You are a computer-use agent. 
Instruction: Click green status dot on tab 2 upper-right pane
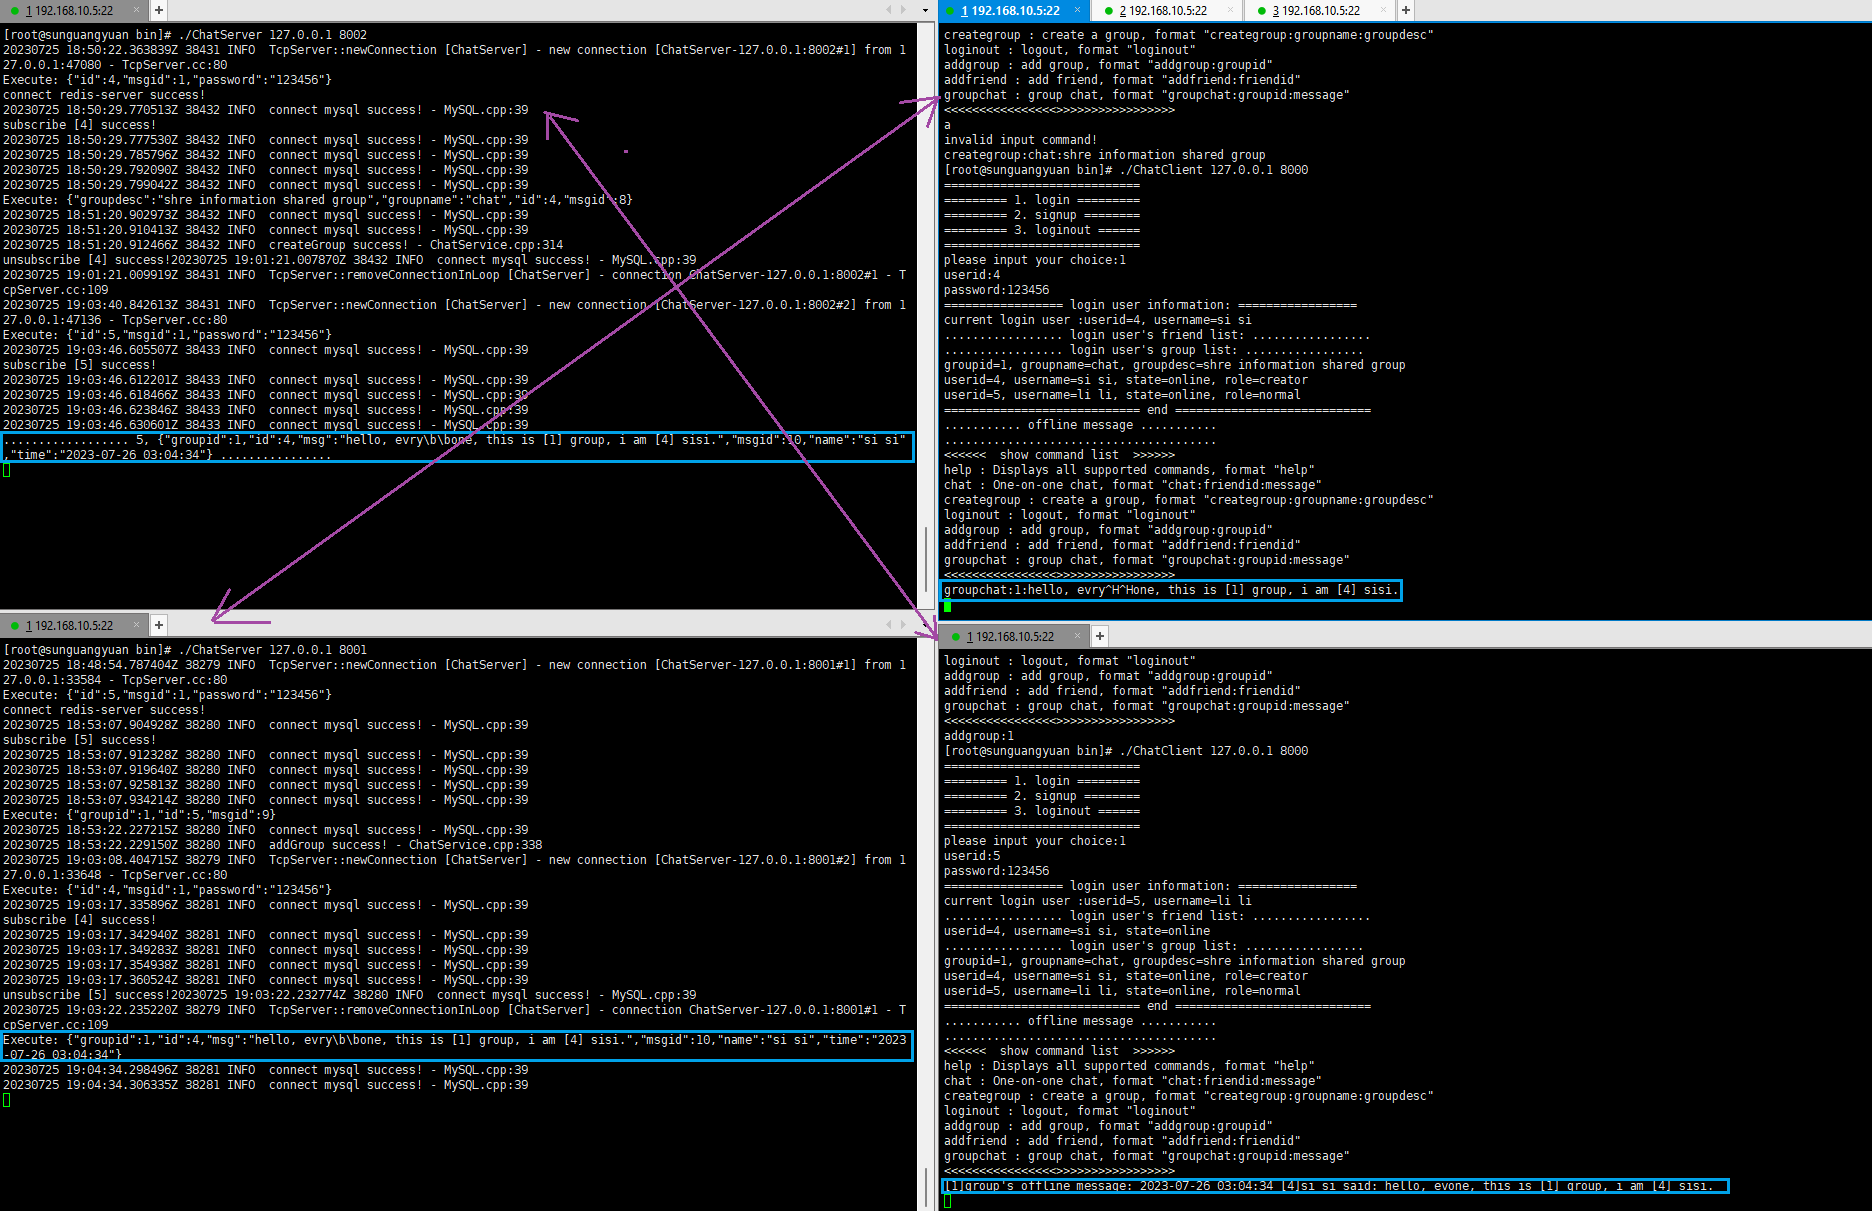tap(1108, 11)
